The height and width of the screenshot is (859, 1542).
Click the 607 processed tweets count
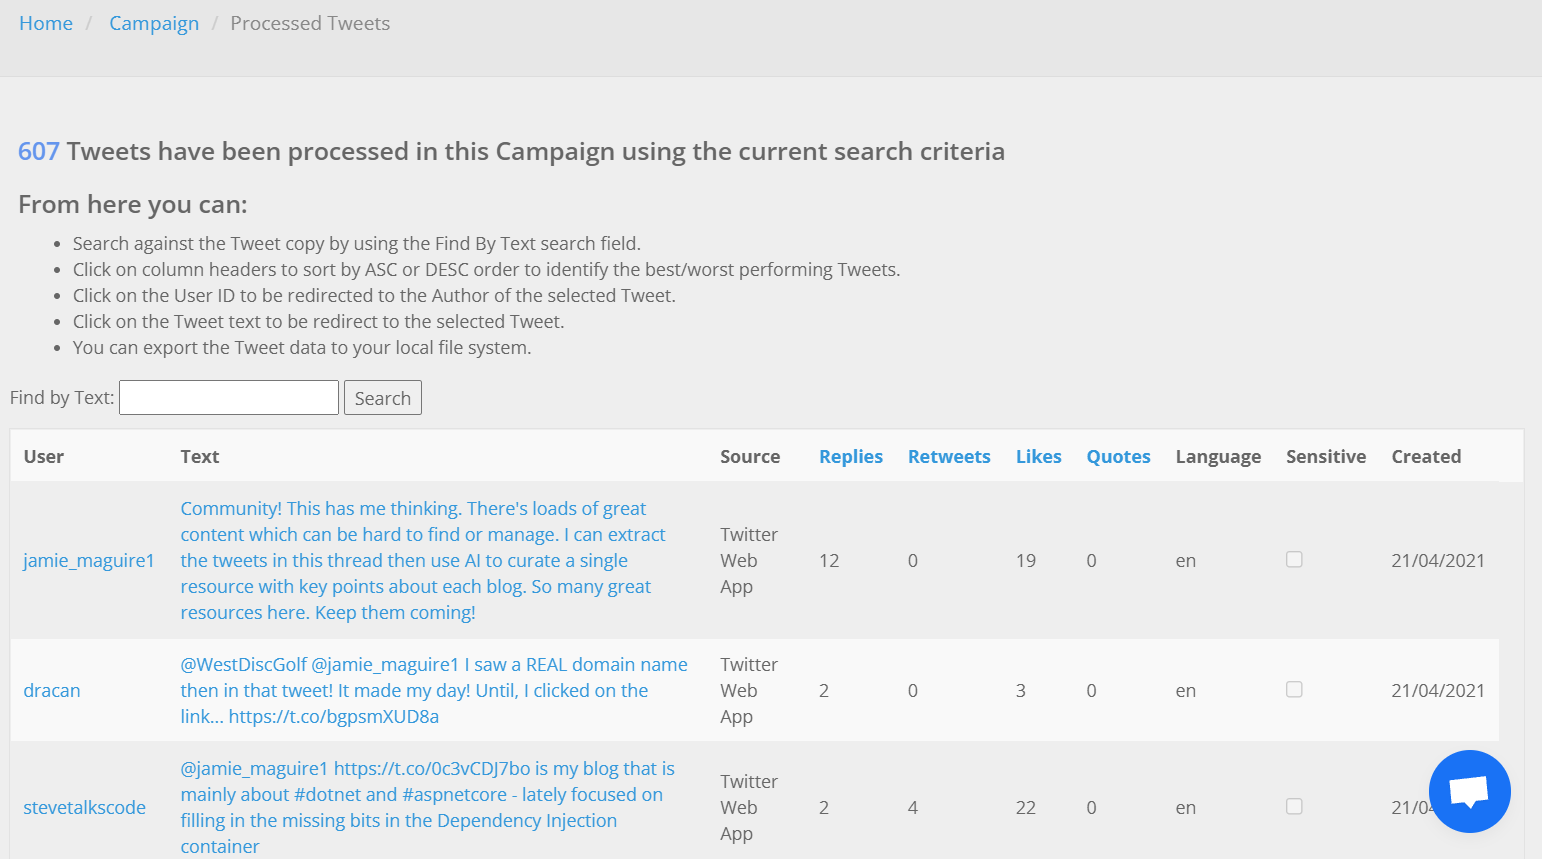click(x=39, y=152)
